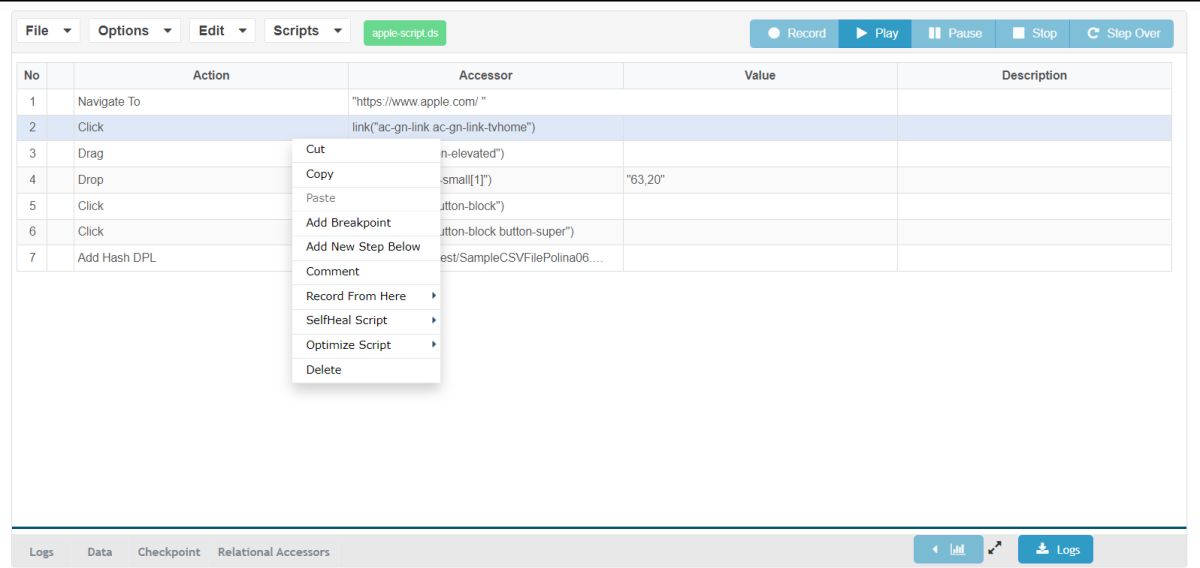Play the script
Viewport: 1200px width, 568px height.
point(875,33)
